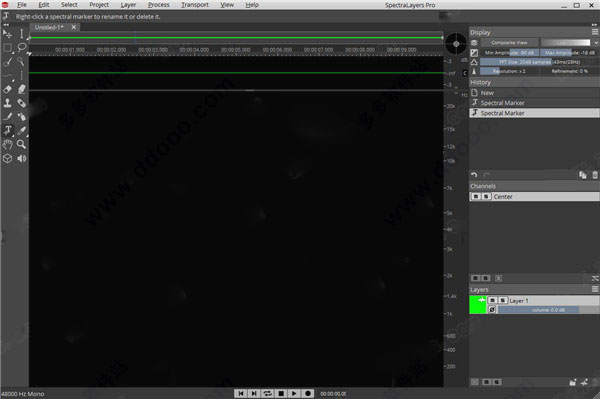Expand the color map dropdown arrow

pos(596,42)
